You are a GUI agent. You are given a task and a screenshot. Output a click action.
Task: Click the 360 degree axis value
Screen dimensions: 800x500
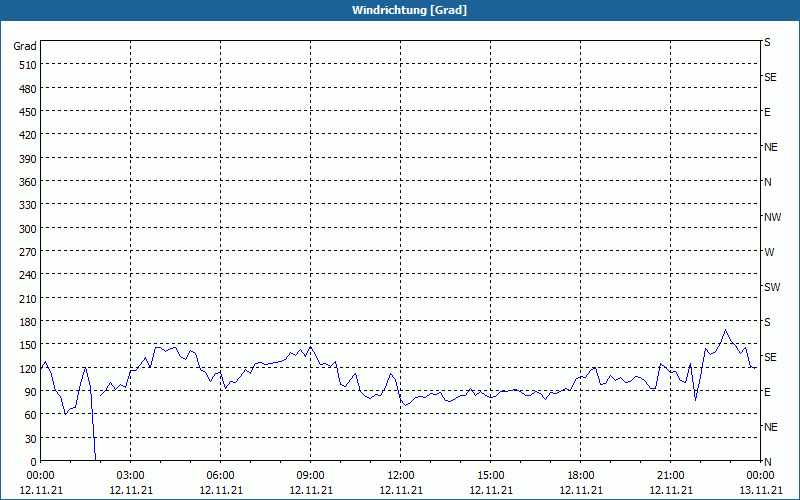click(x=29, y=182)
